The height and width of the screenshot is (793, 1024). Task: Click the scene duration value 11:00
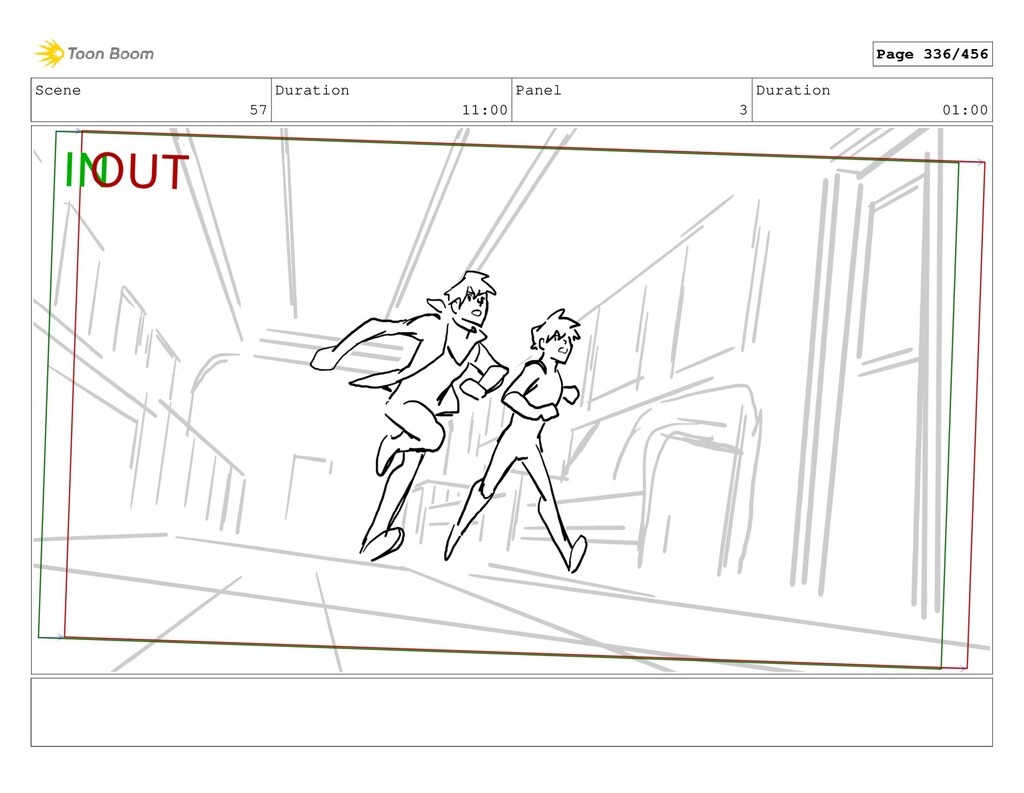pos(485,110)
